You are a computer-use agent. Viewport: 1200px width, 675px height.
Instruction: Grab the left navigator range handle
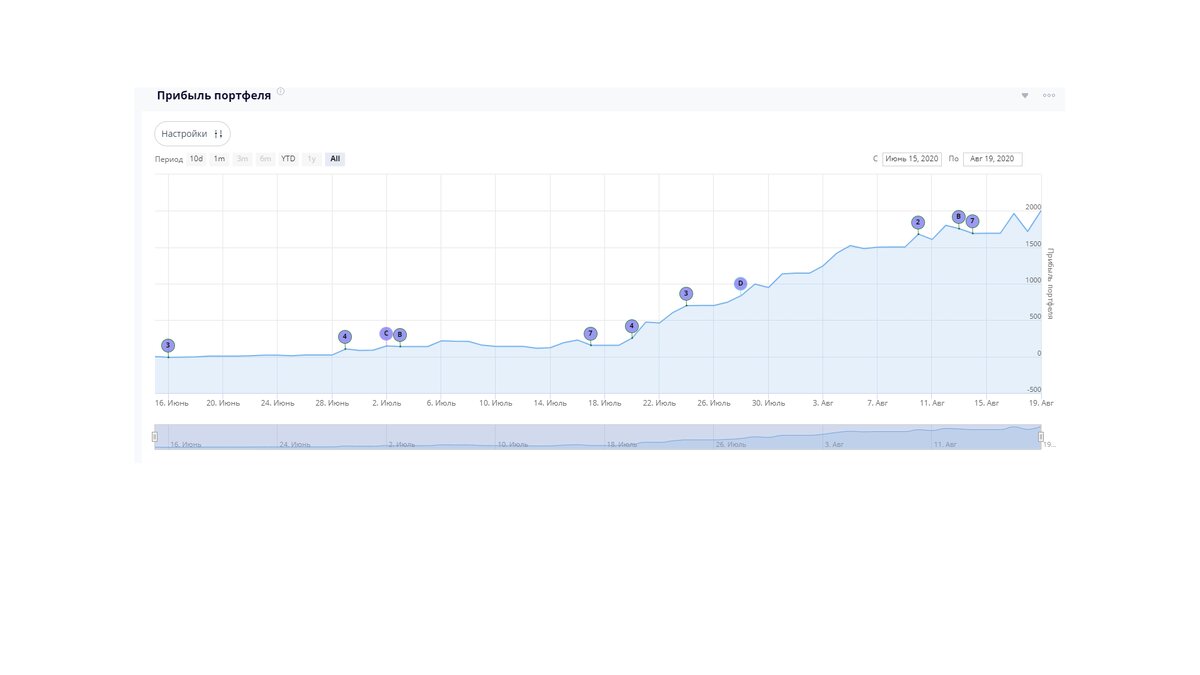pyautogui.click(x=154, y=437)
